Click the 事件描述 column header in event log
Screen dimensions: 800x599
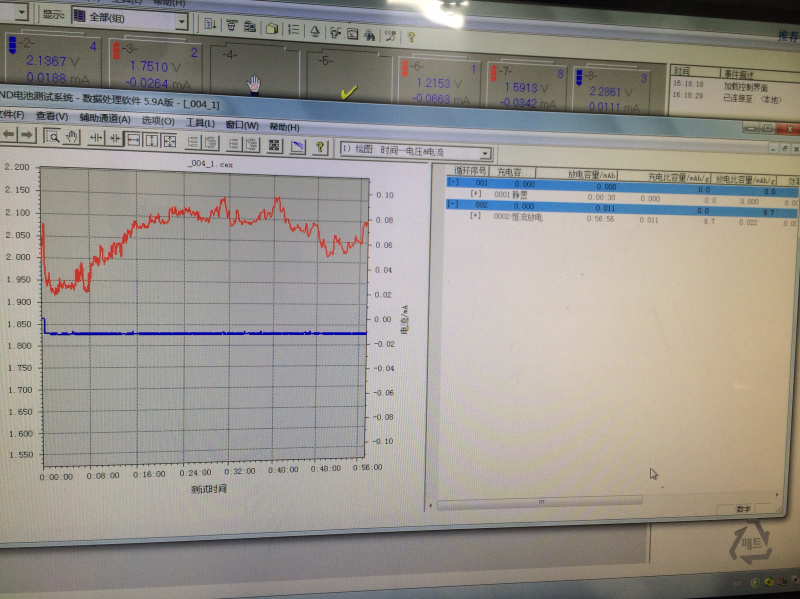(x=760, y=74)
